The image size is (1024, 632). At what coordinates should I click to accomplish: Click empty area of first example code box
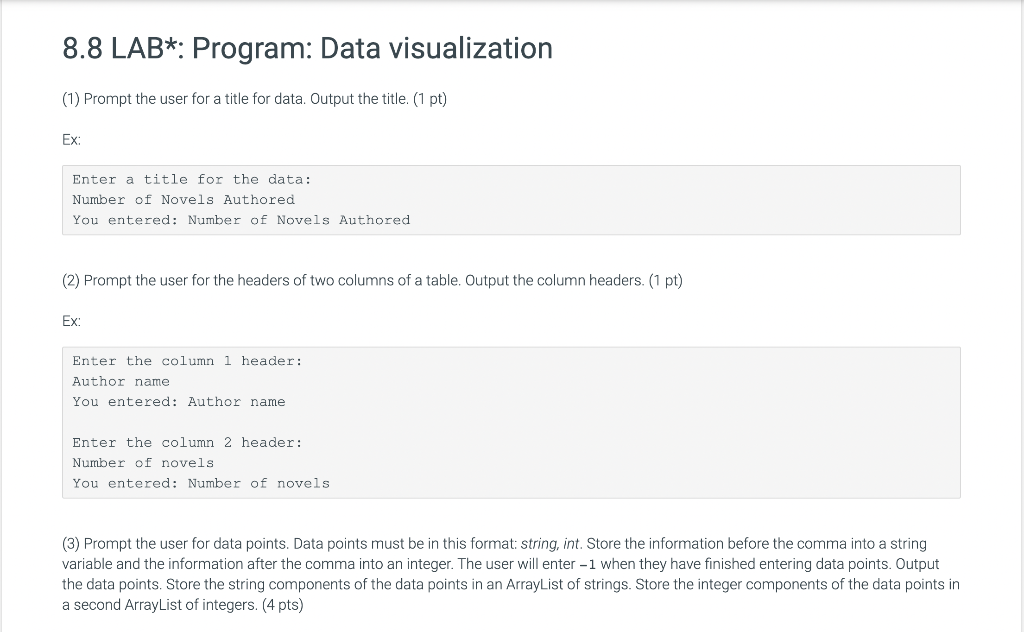686,200
